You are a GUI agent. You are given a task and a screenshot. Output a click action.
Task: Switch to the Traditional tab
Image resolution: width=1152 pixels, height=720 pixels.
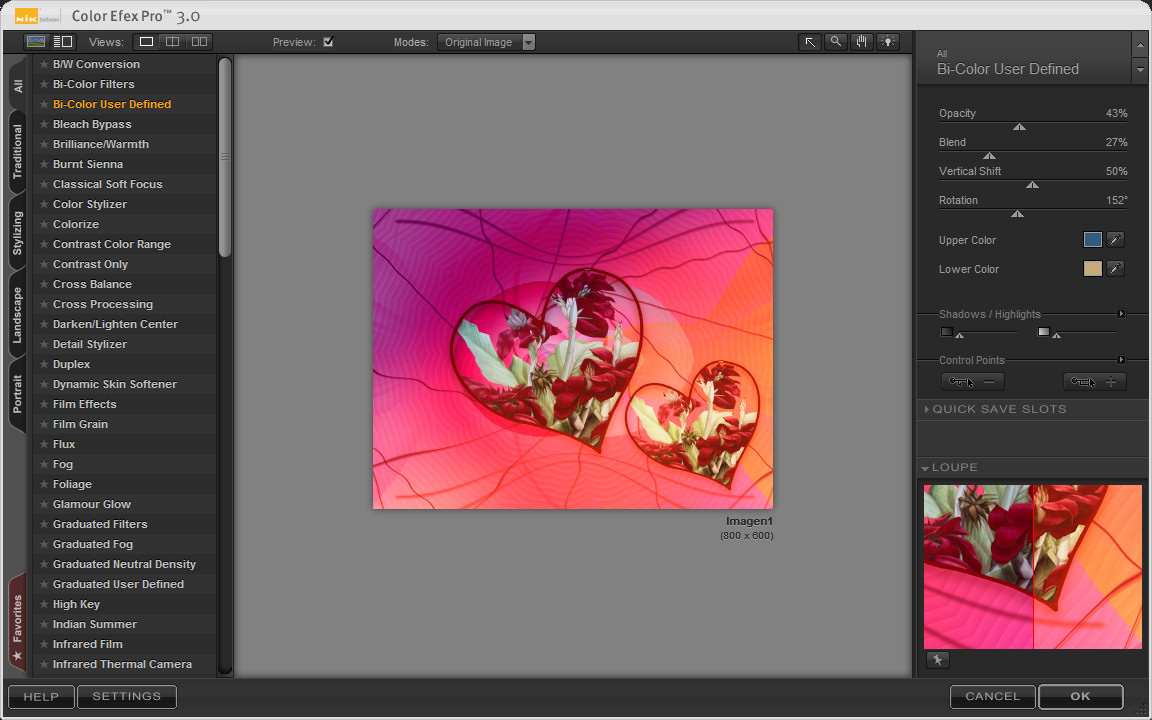point(18,151)
